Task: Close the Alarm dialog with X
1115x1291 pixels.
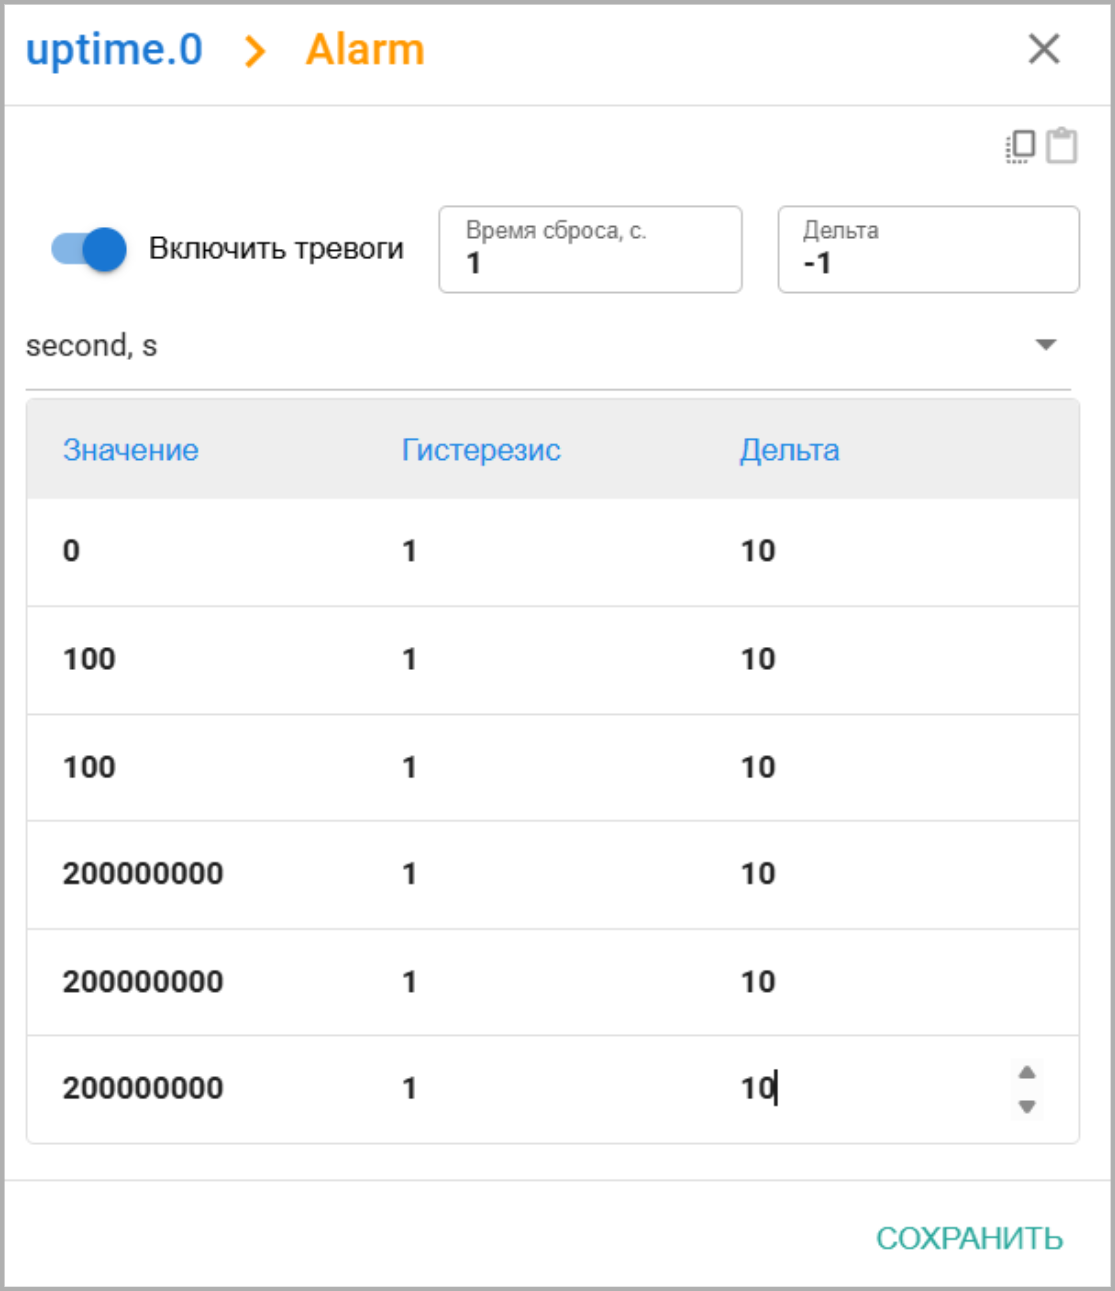Action: 1043,49
